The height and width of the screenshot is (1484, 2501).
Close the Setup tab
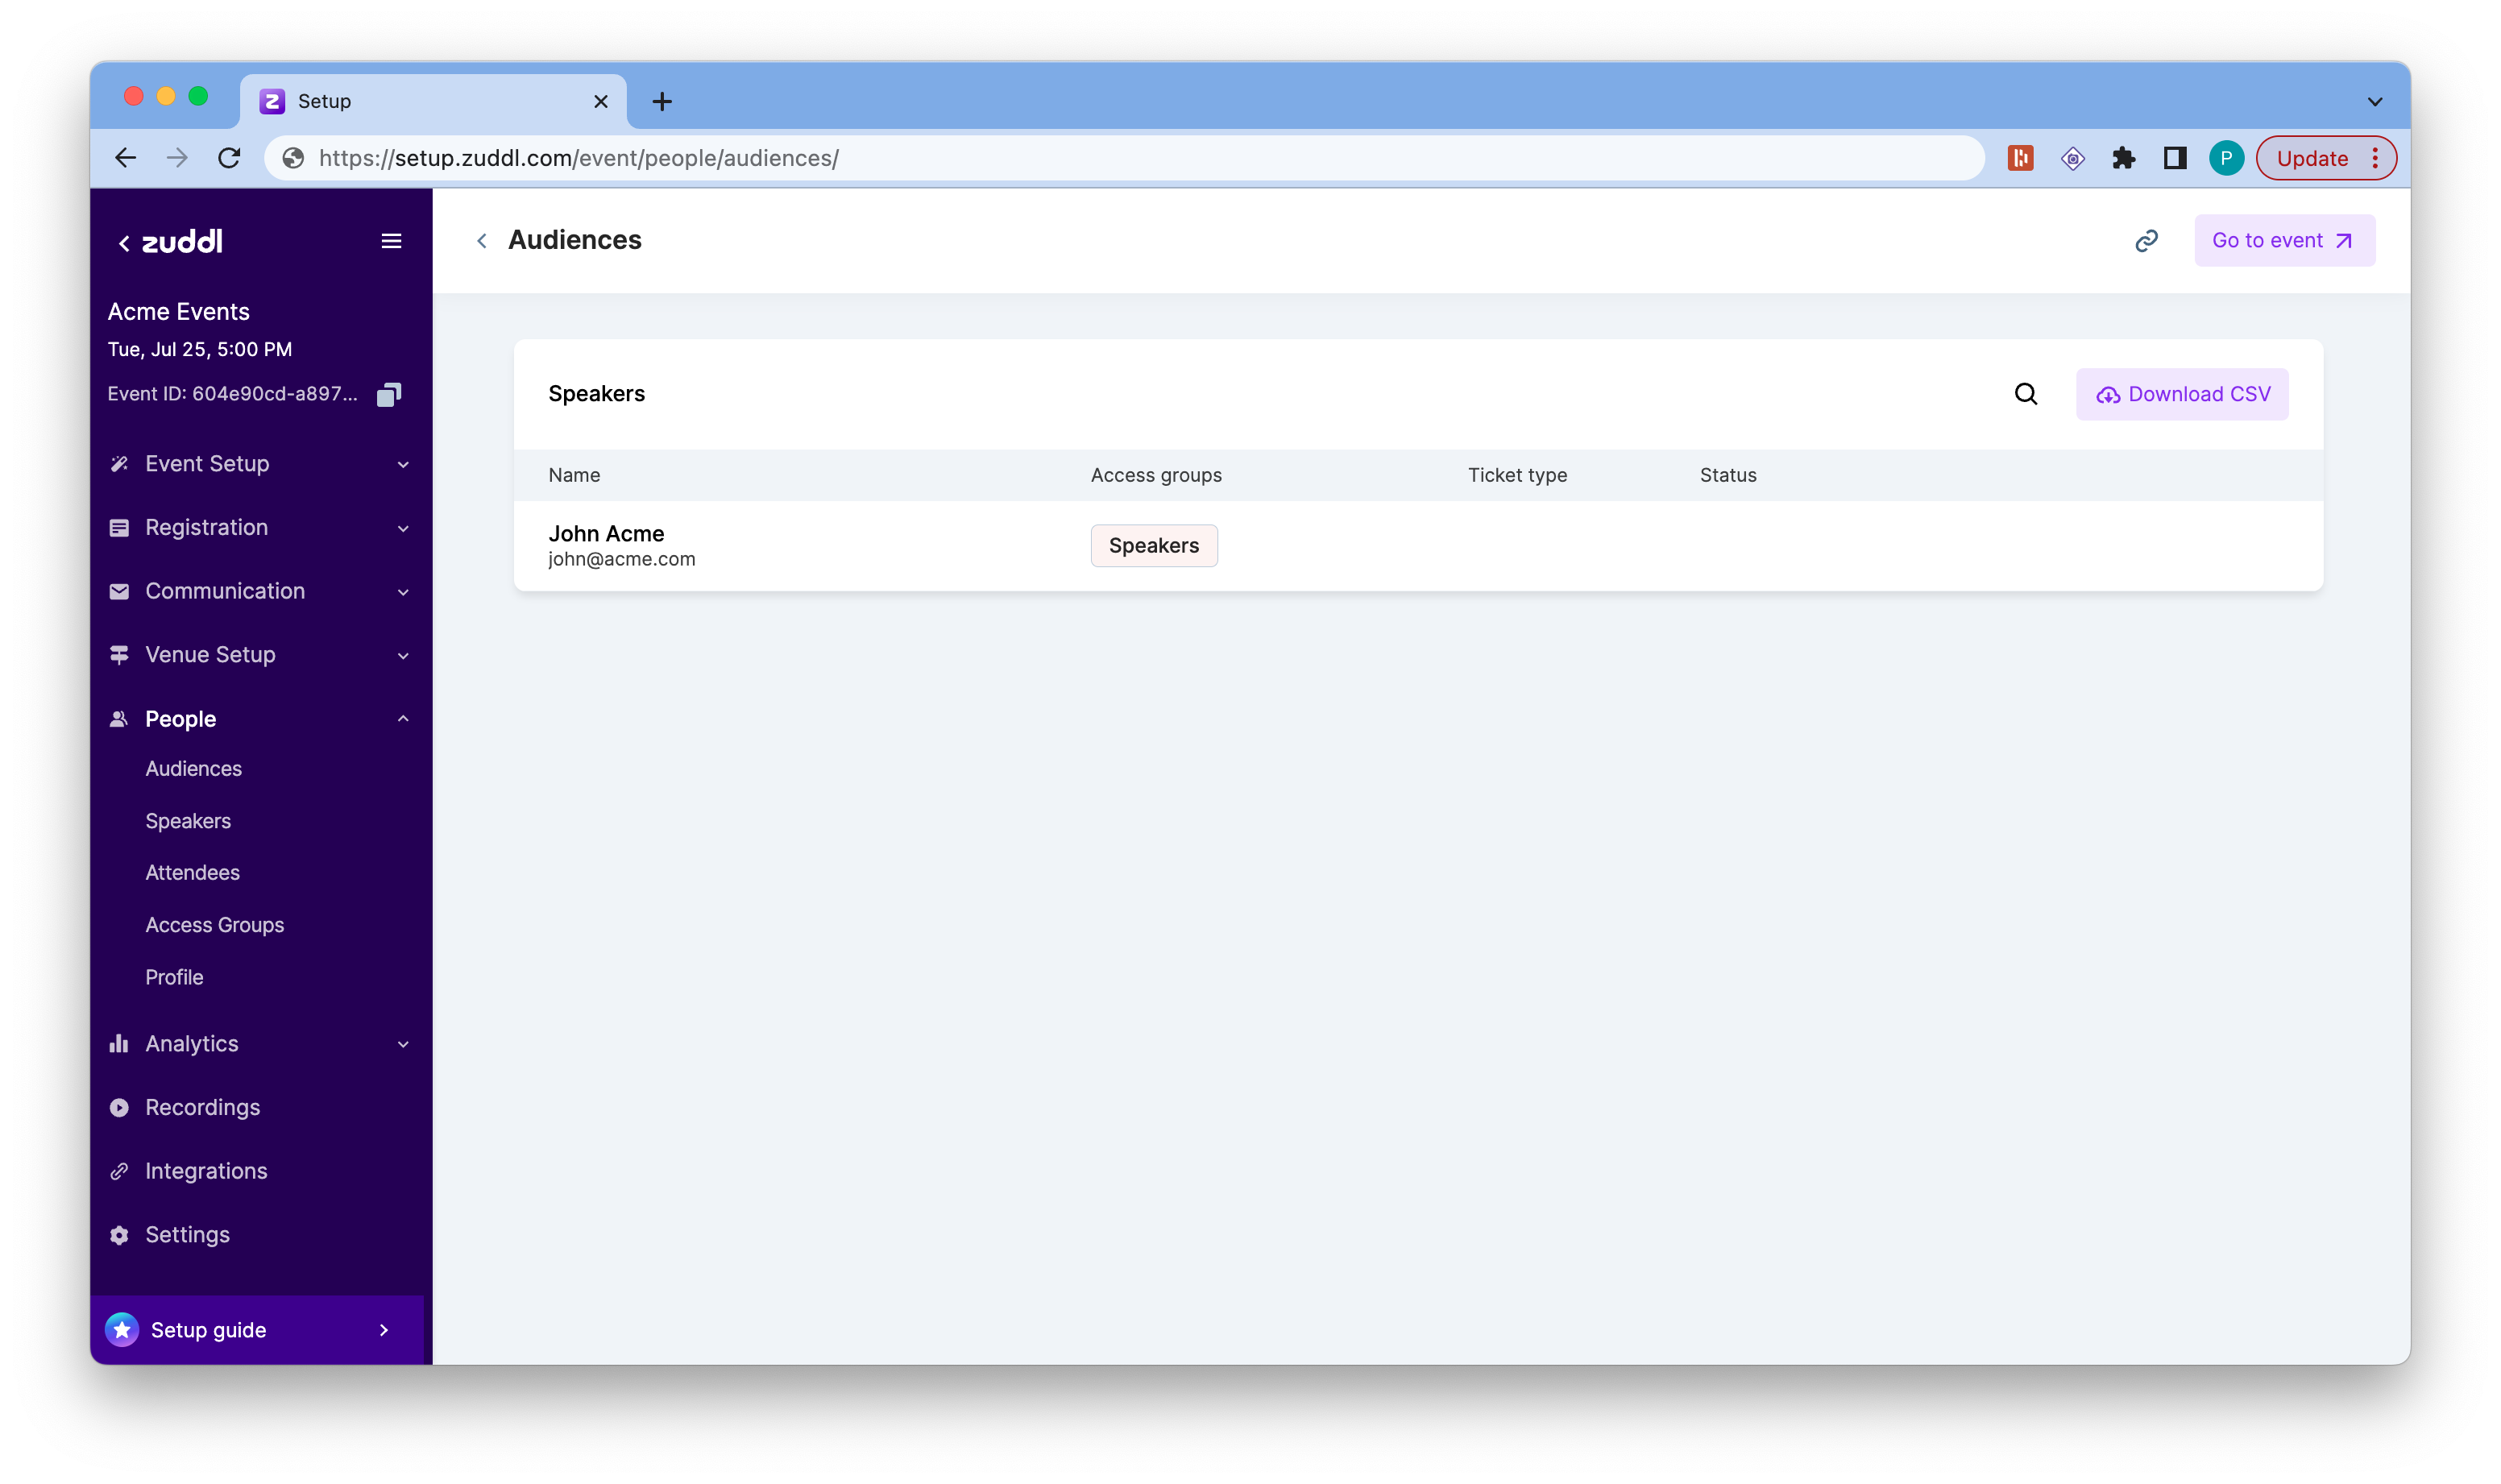tap(600, 101)
